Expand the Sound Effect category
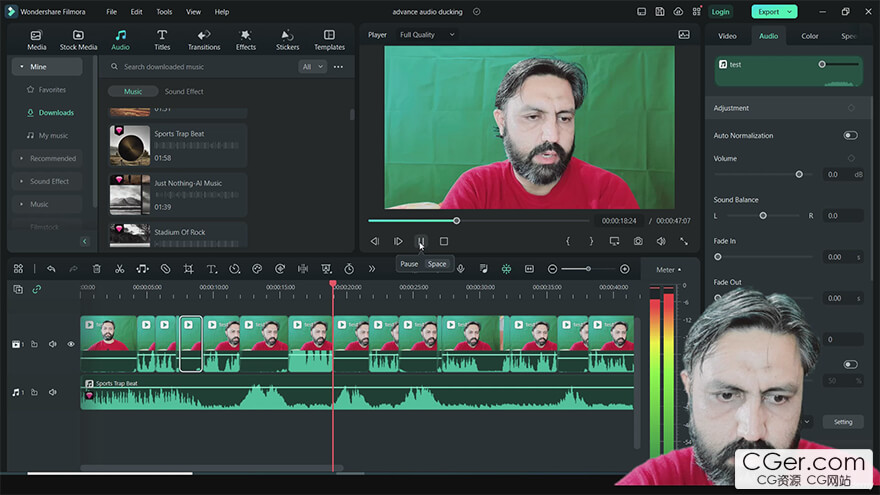Viewport: 880px width, 495px height. click(x=47, y=181)
